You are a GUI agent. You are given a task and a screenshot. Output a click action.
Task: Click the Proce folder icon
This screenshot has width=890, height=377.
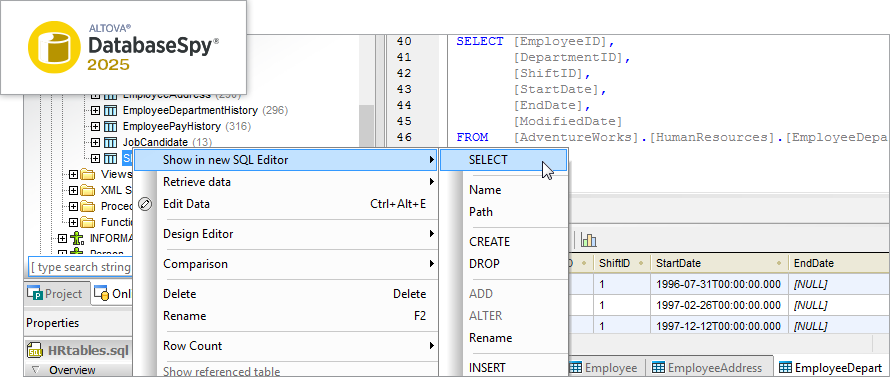point(88,206)
